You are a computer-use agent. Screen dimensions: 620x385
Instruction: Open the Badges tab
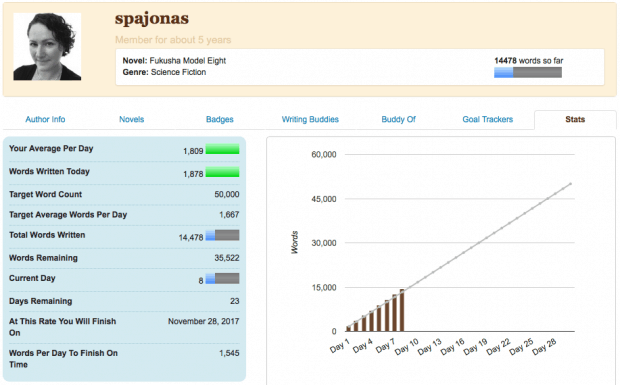[x=219, y=119]
